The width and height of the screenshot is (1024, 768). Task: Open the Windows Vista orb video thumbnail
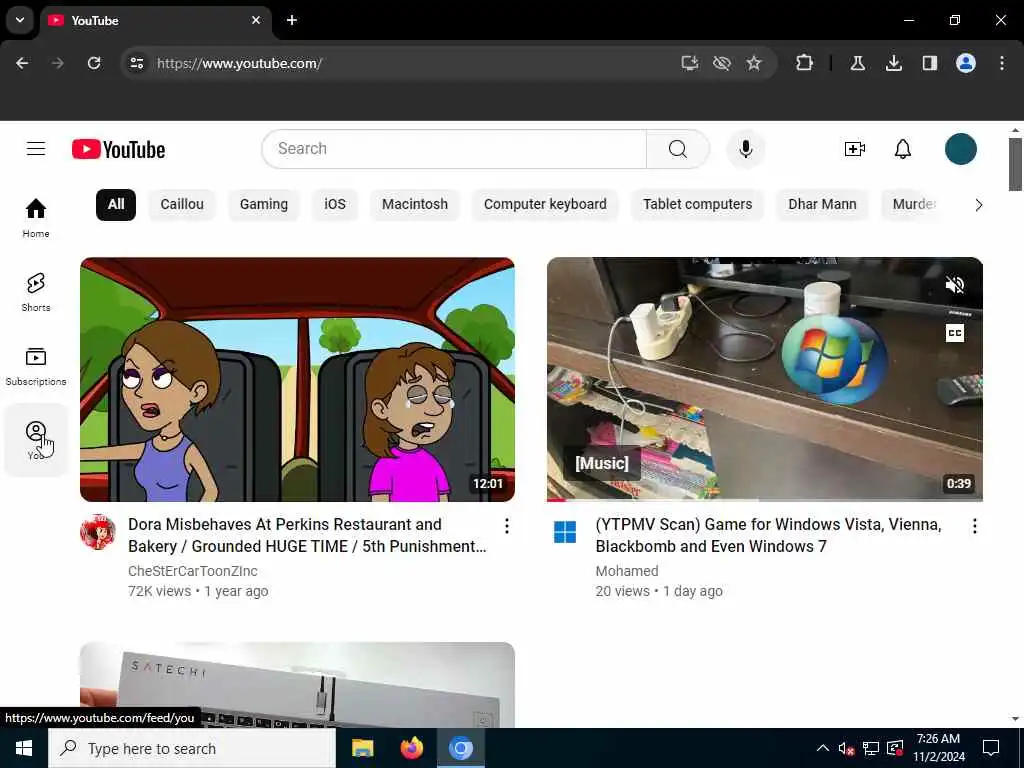click(x=765, y=379)
